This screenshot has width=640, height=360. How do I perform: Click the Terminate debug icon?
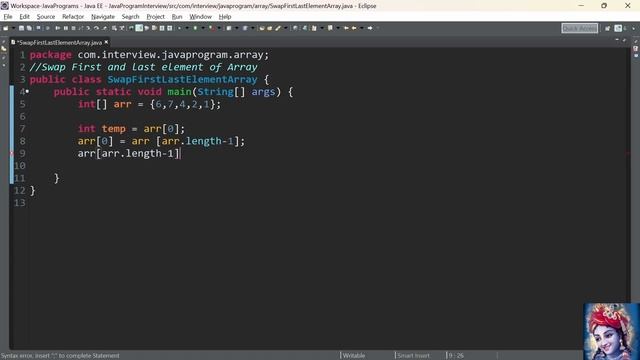[x=73, y=28]
